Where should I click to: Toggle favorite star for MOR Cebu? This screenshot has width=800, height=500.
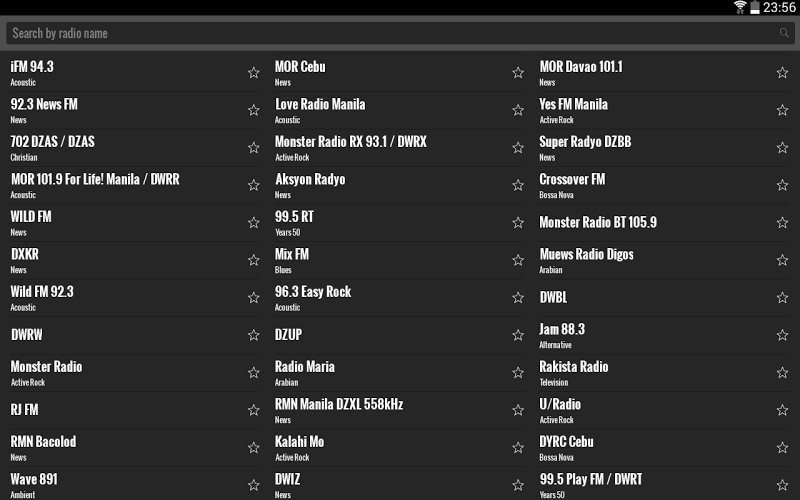coord(518,73)
